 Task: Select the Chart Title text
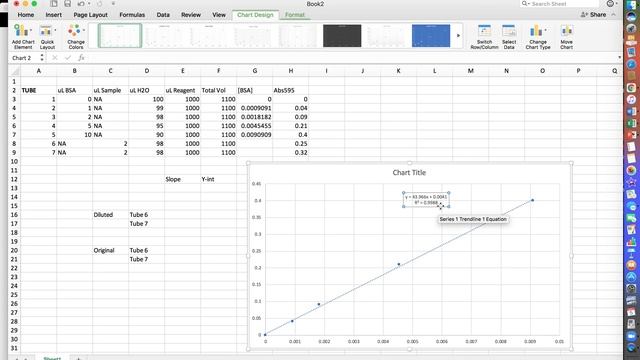pos(409,173)
